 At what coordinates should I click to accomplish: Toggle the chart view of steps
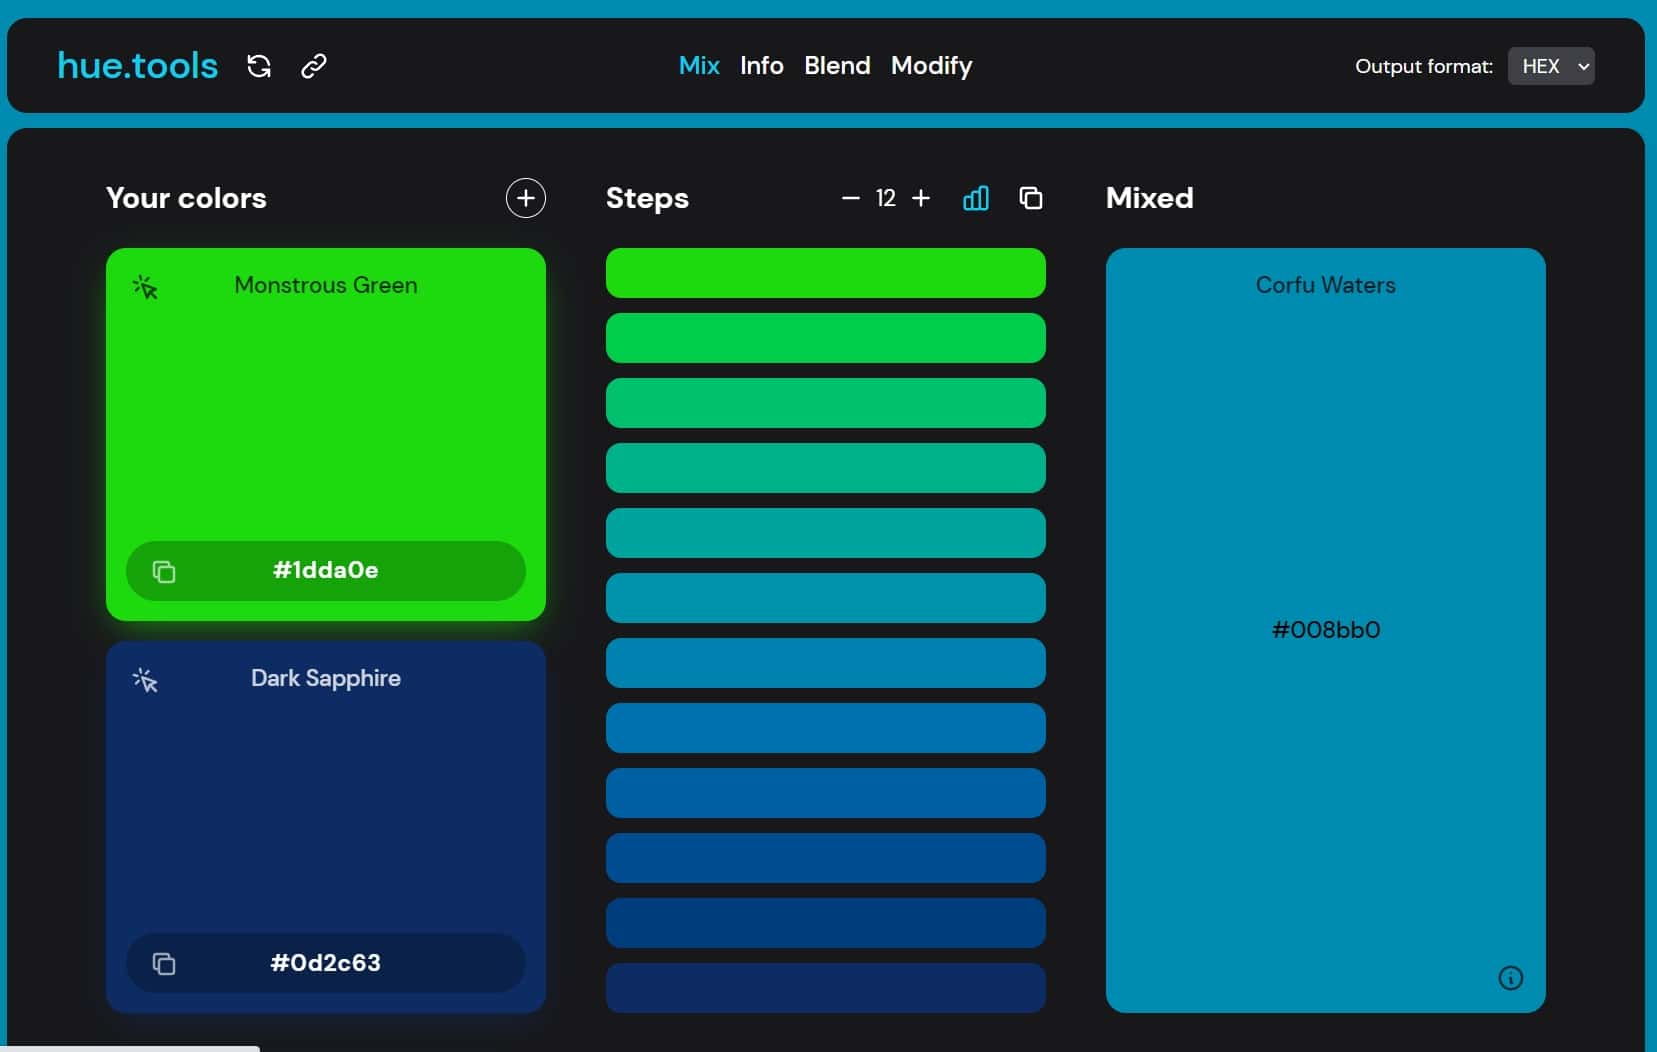pos(975,199)
